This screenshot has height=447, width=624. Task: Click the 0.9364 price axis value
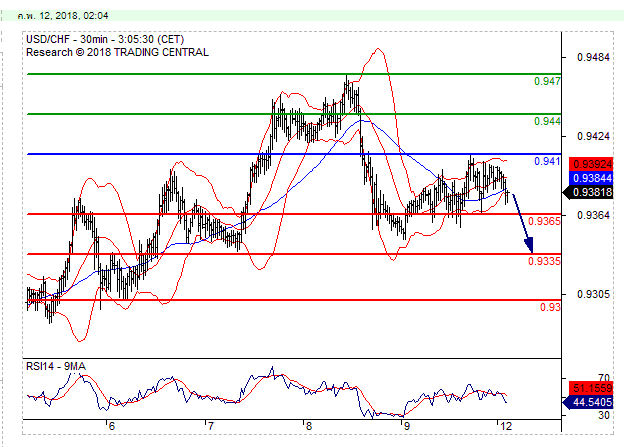click(x=593, y=215)
